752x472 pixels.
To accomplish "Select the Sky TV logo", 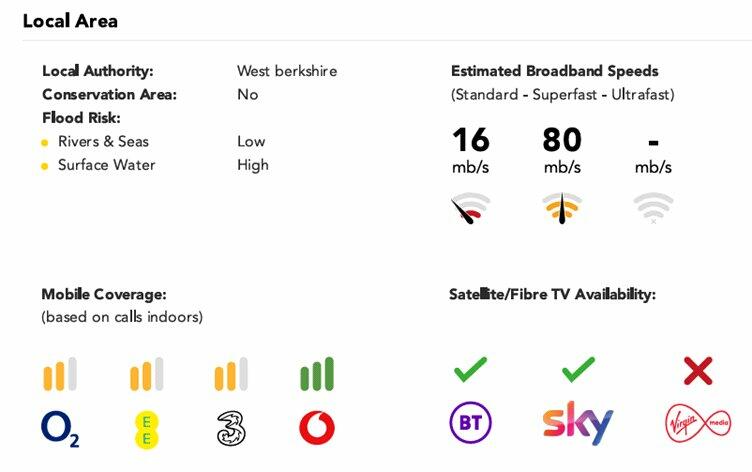I will [x=578, y=424].
